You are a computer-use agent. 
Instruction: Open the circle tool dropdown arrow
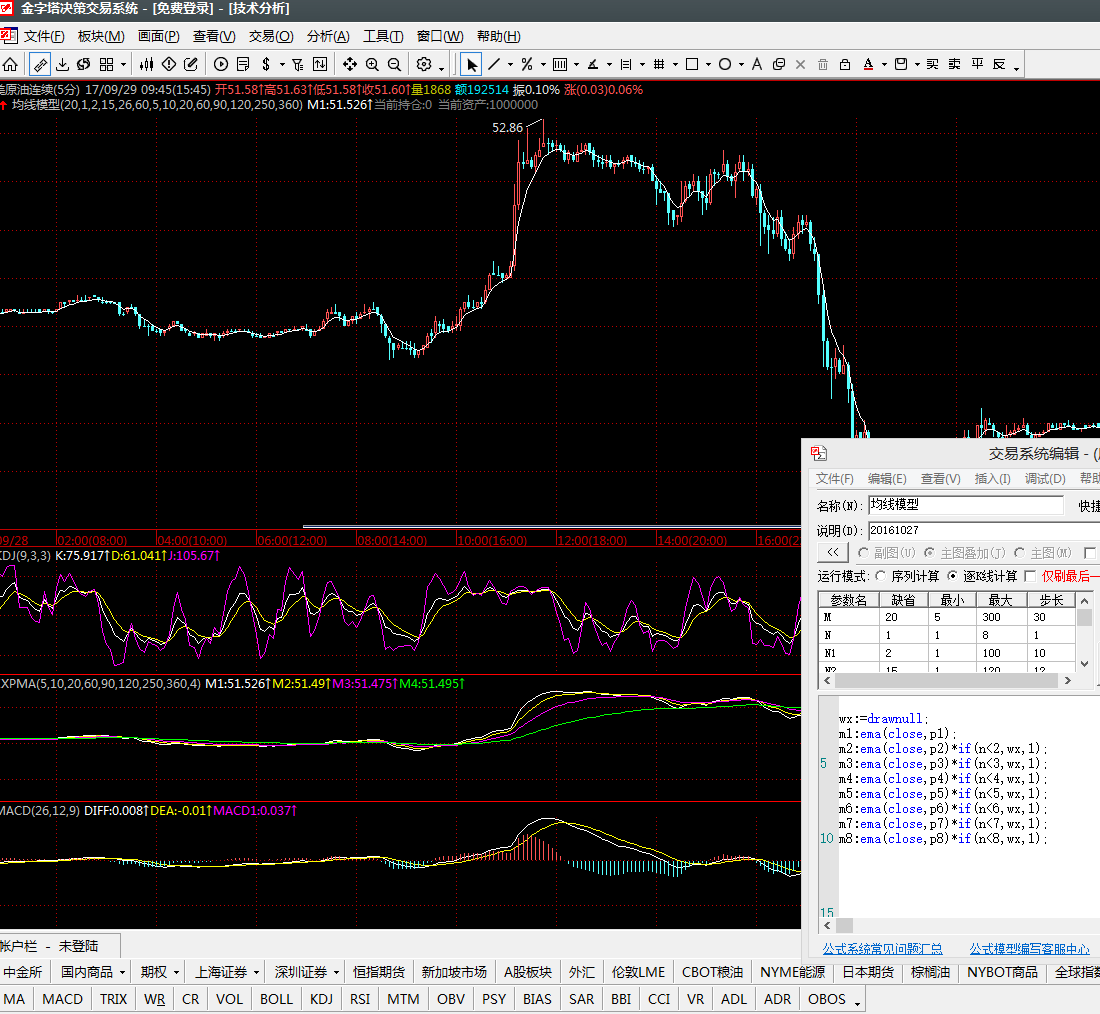(x=741, y=65)
